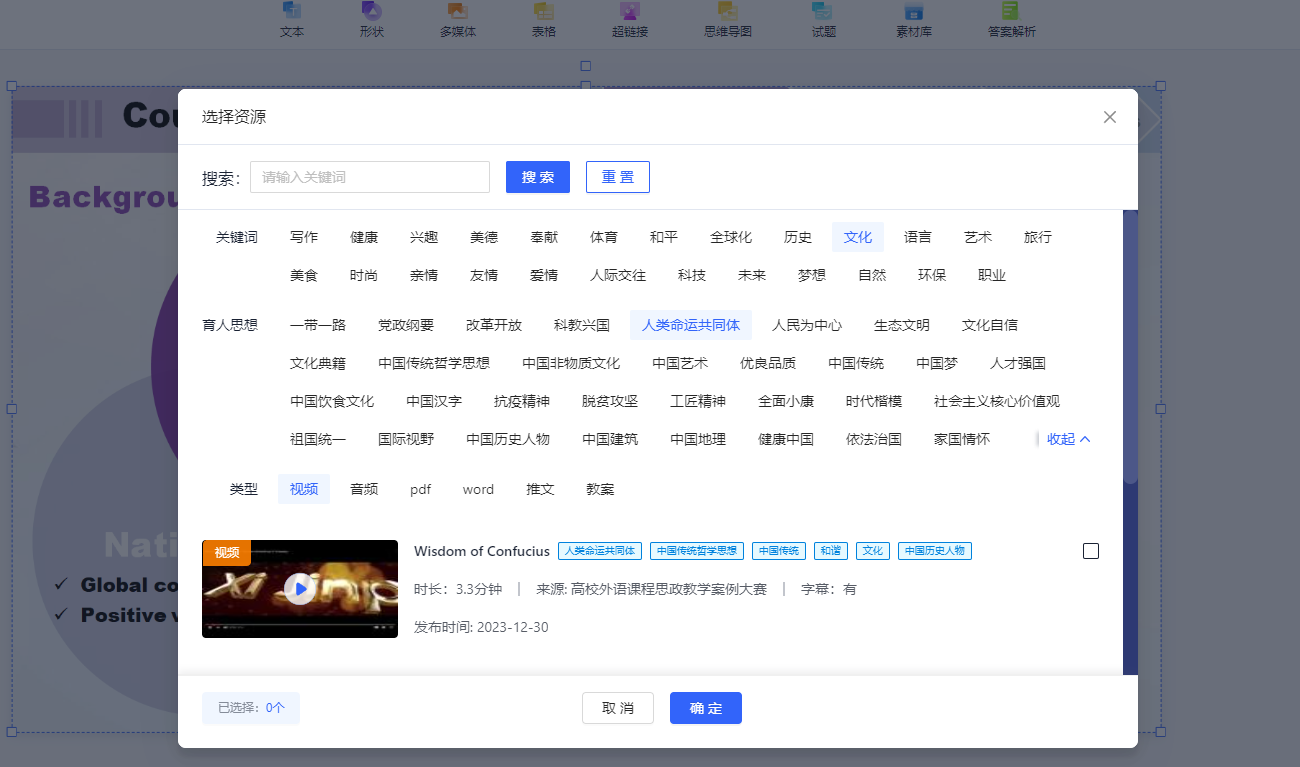1300x767 pixels.
Task: Click the 答案解析 answer analysis icon
Action: [1011, 12]
